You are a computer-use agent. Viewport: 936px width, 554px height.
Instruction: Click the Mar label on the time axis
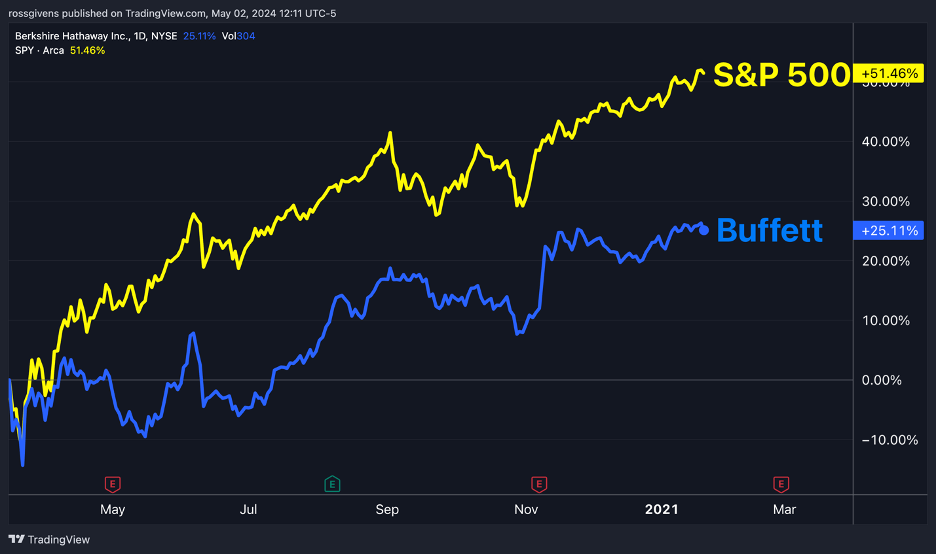(784, 509)
